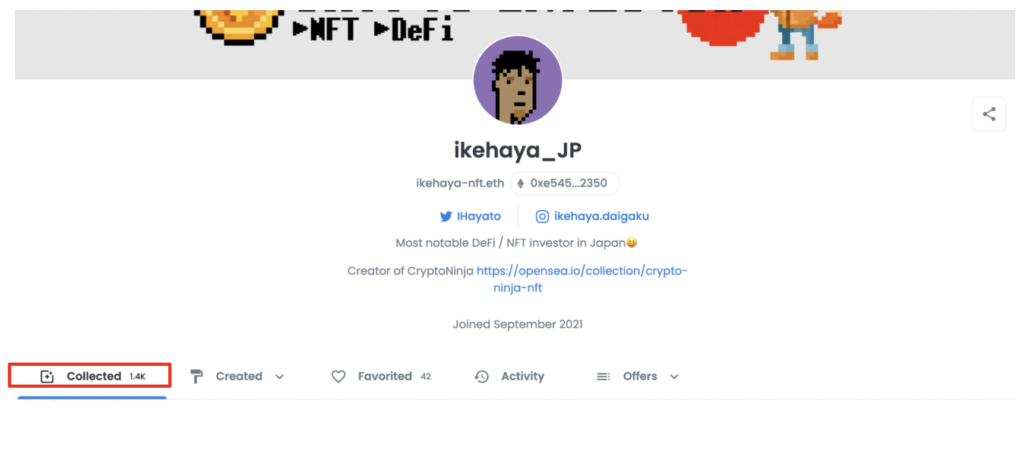Image resolution: width=1024 pixels, height=450 pixels.
Task: Click the Twitter bird icon
Action: click(x=445, y=216)
